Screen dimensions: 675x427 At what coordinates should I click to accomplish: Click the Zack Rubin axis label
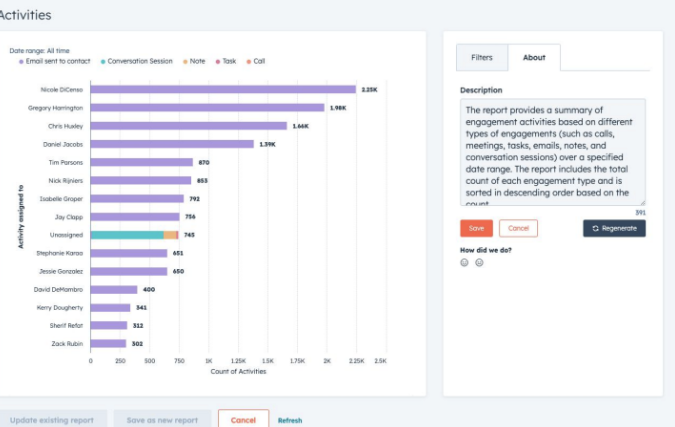point(67,343)
